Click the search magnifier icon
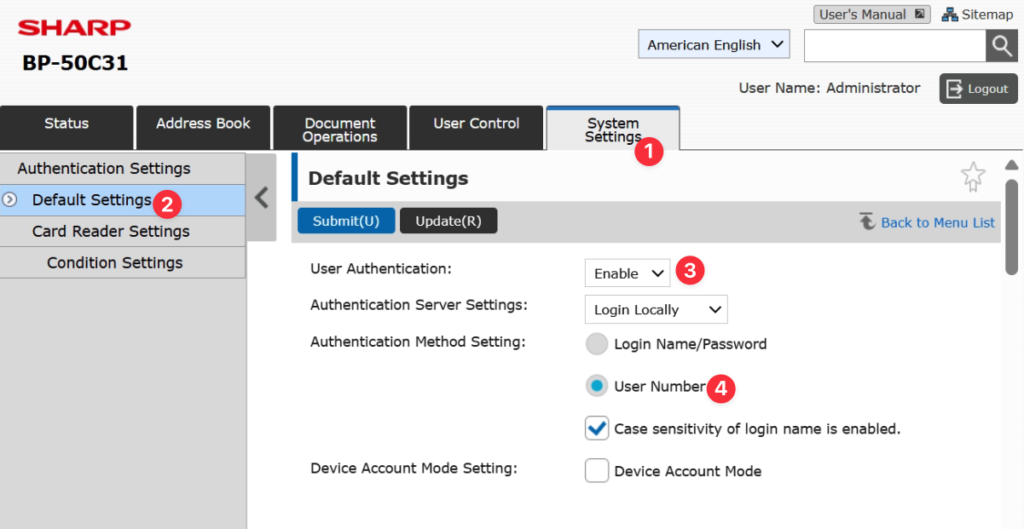 (x=1001, y=46)
